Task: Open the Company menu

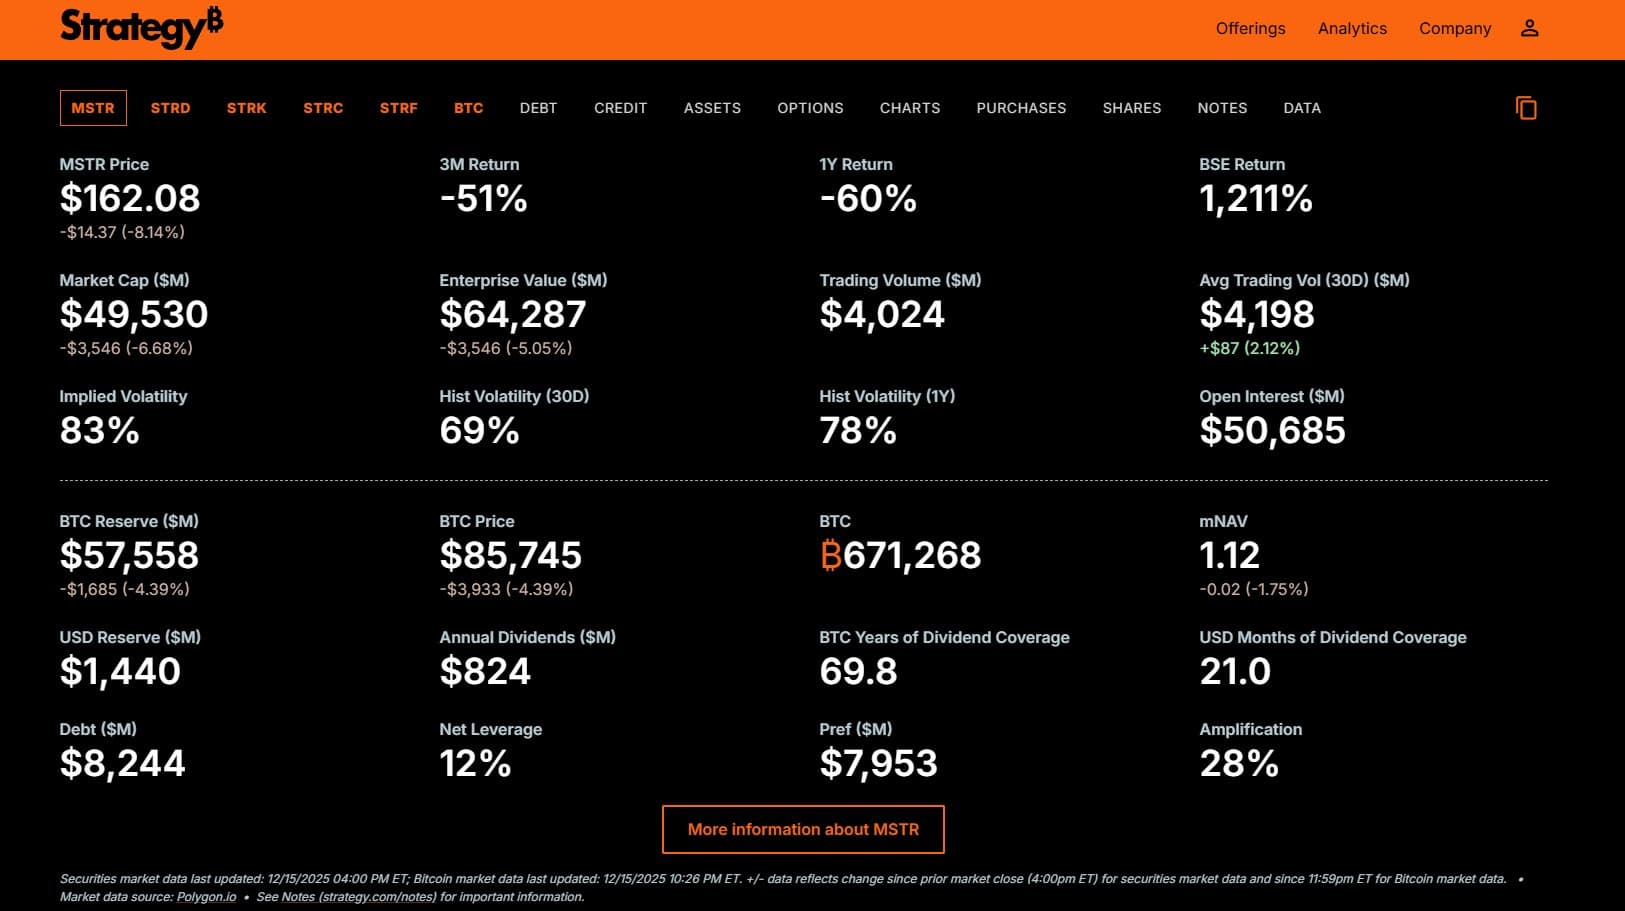Action: point(1455,28)
